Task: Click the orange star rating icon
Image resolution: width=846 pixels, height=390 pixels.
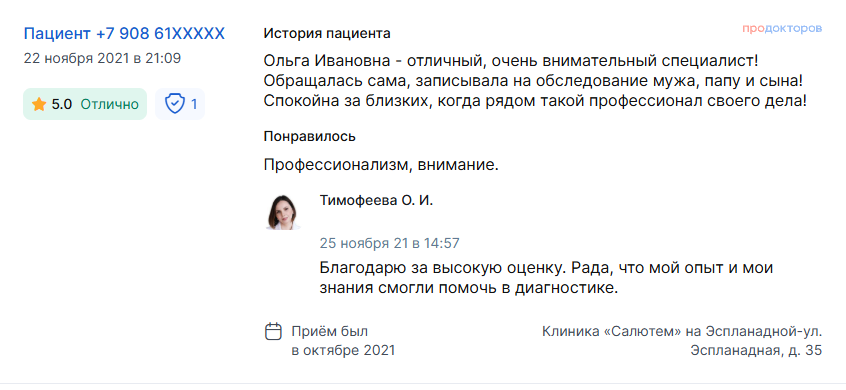Action: click(x=39, y=104)
